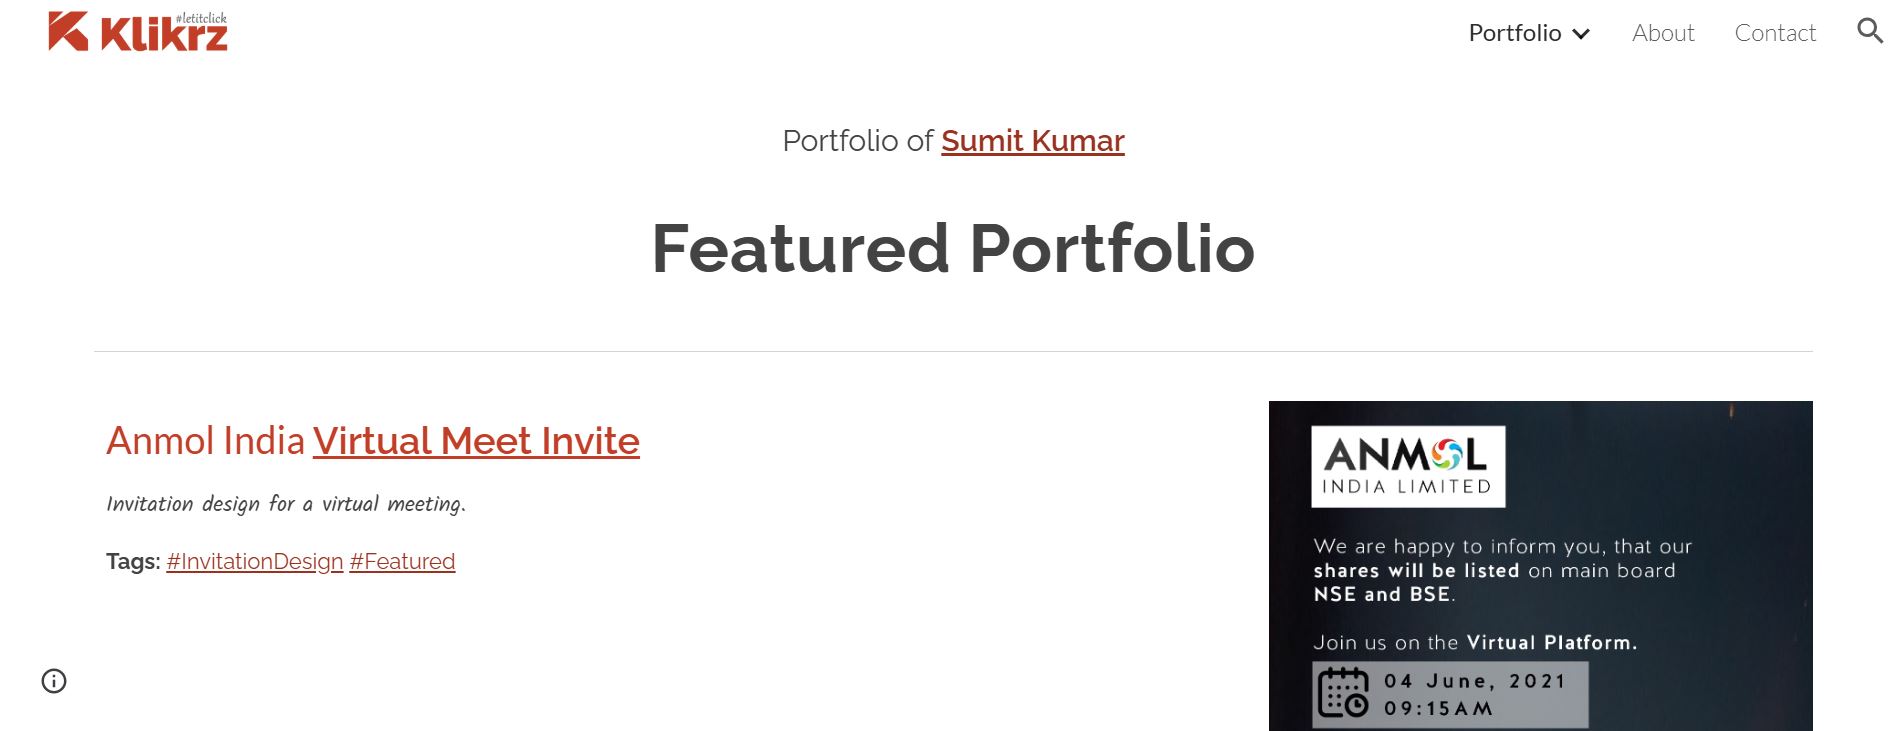Click the #Featured tag link
Image resolution: width=1889 pixels, height=731 pixels.
coord(402,562)
